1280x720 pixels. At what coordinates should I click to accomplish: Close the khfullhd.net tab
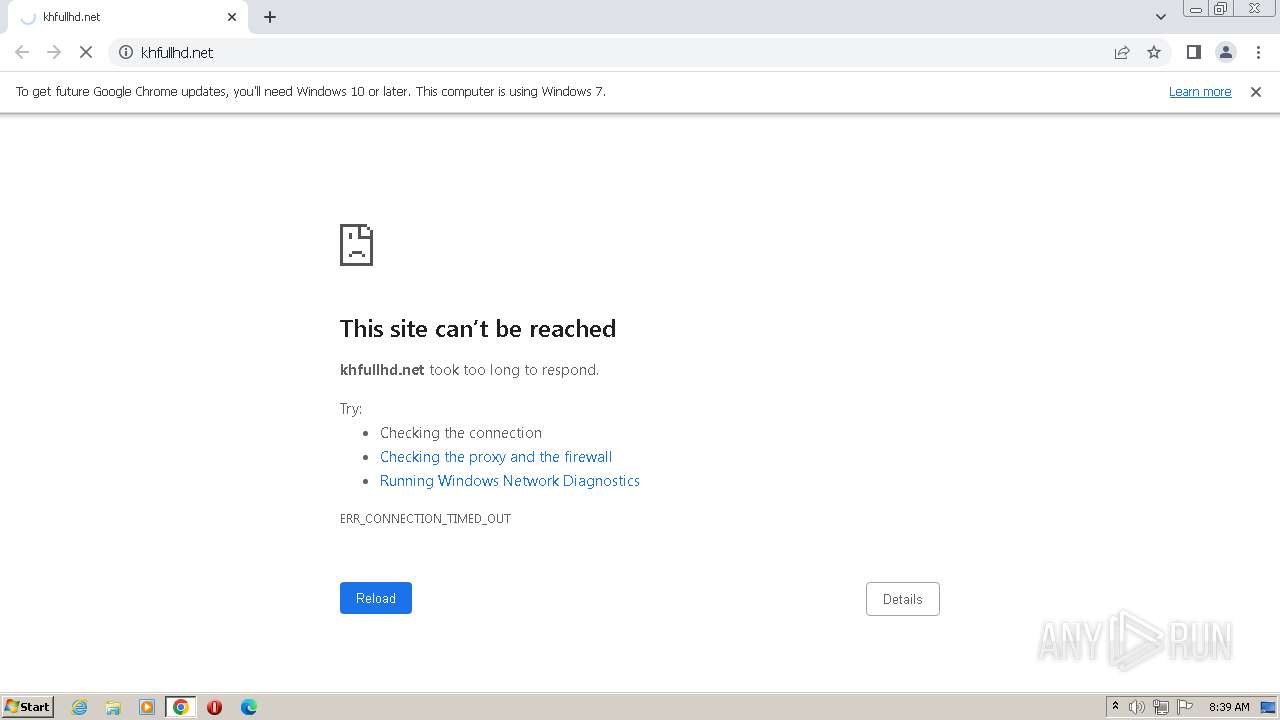pos(232,17)
